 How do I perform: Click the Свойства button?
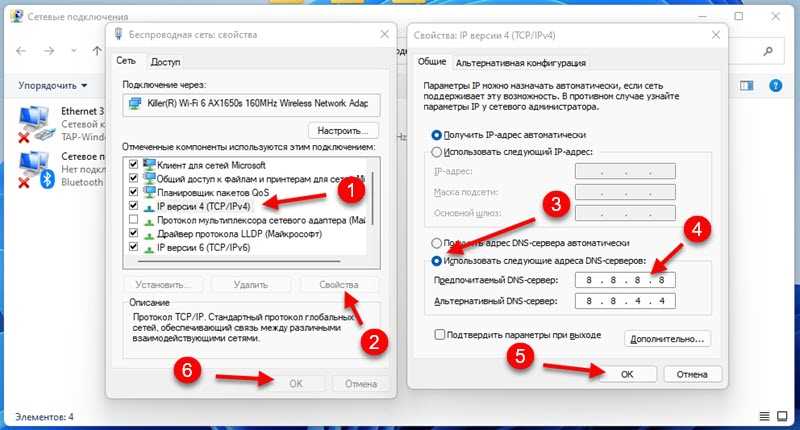coord(339,284)
